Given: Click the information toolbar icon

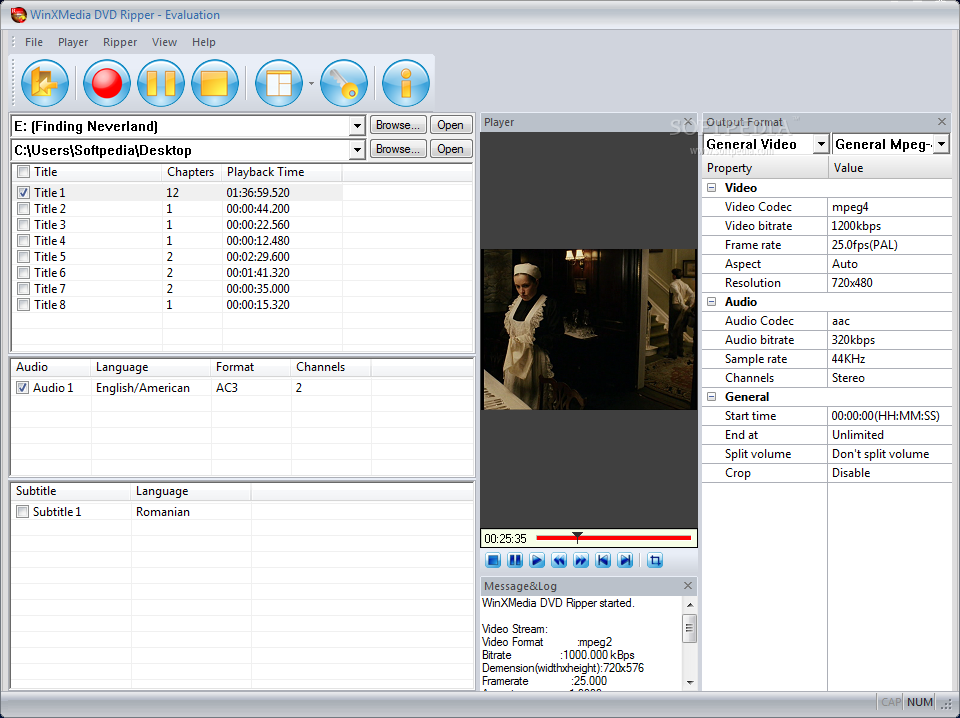Looking at the screenshot, I should click(405, 83).
